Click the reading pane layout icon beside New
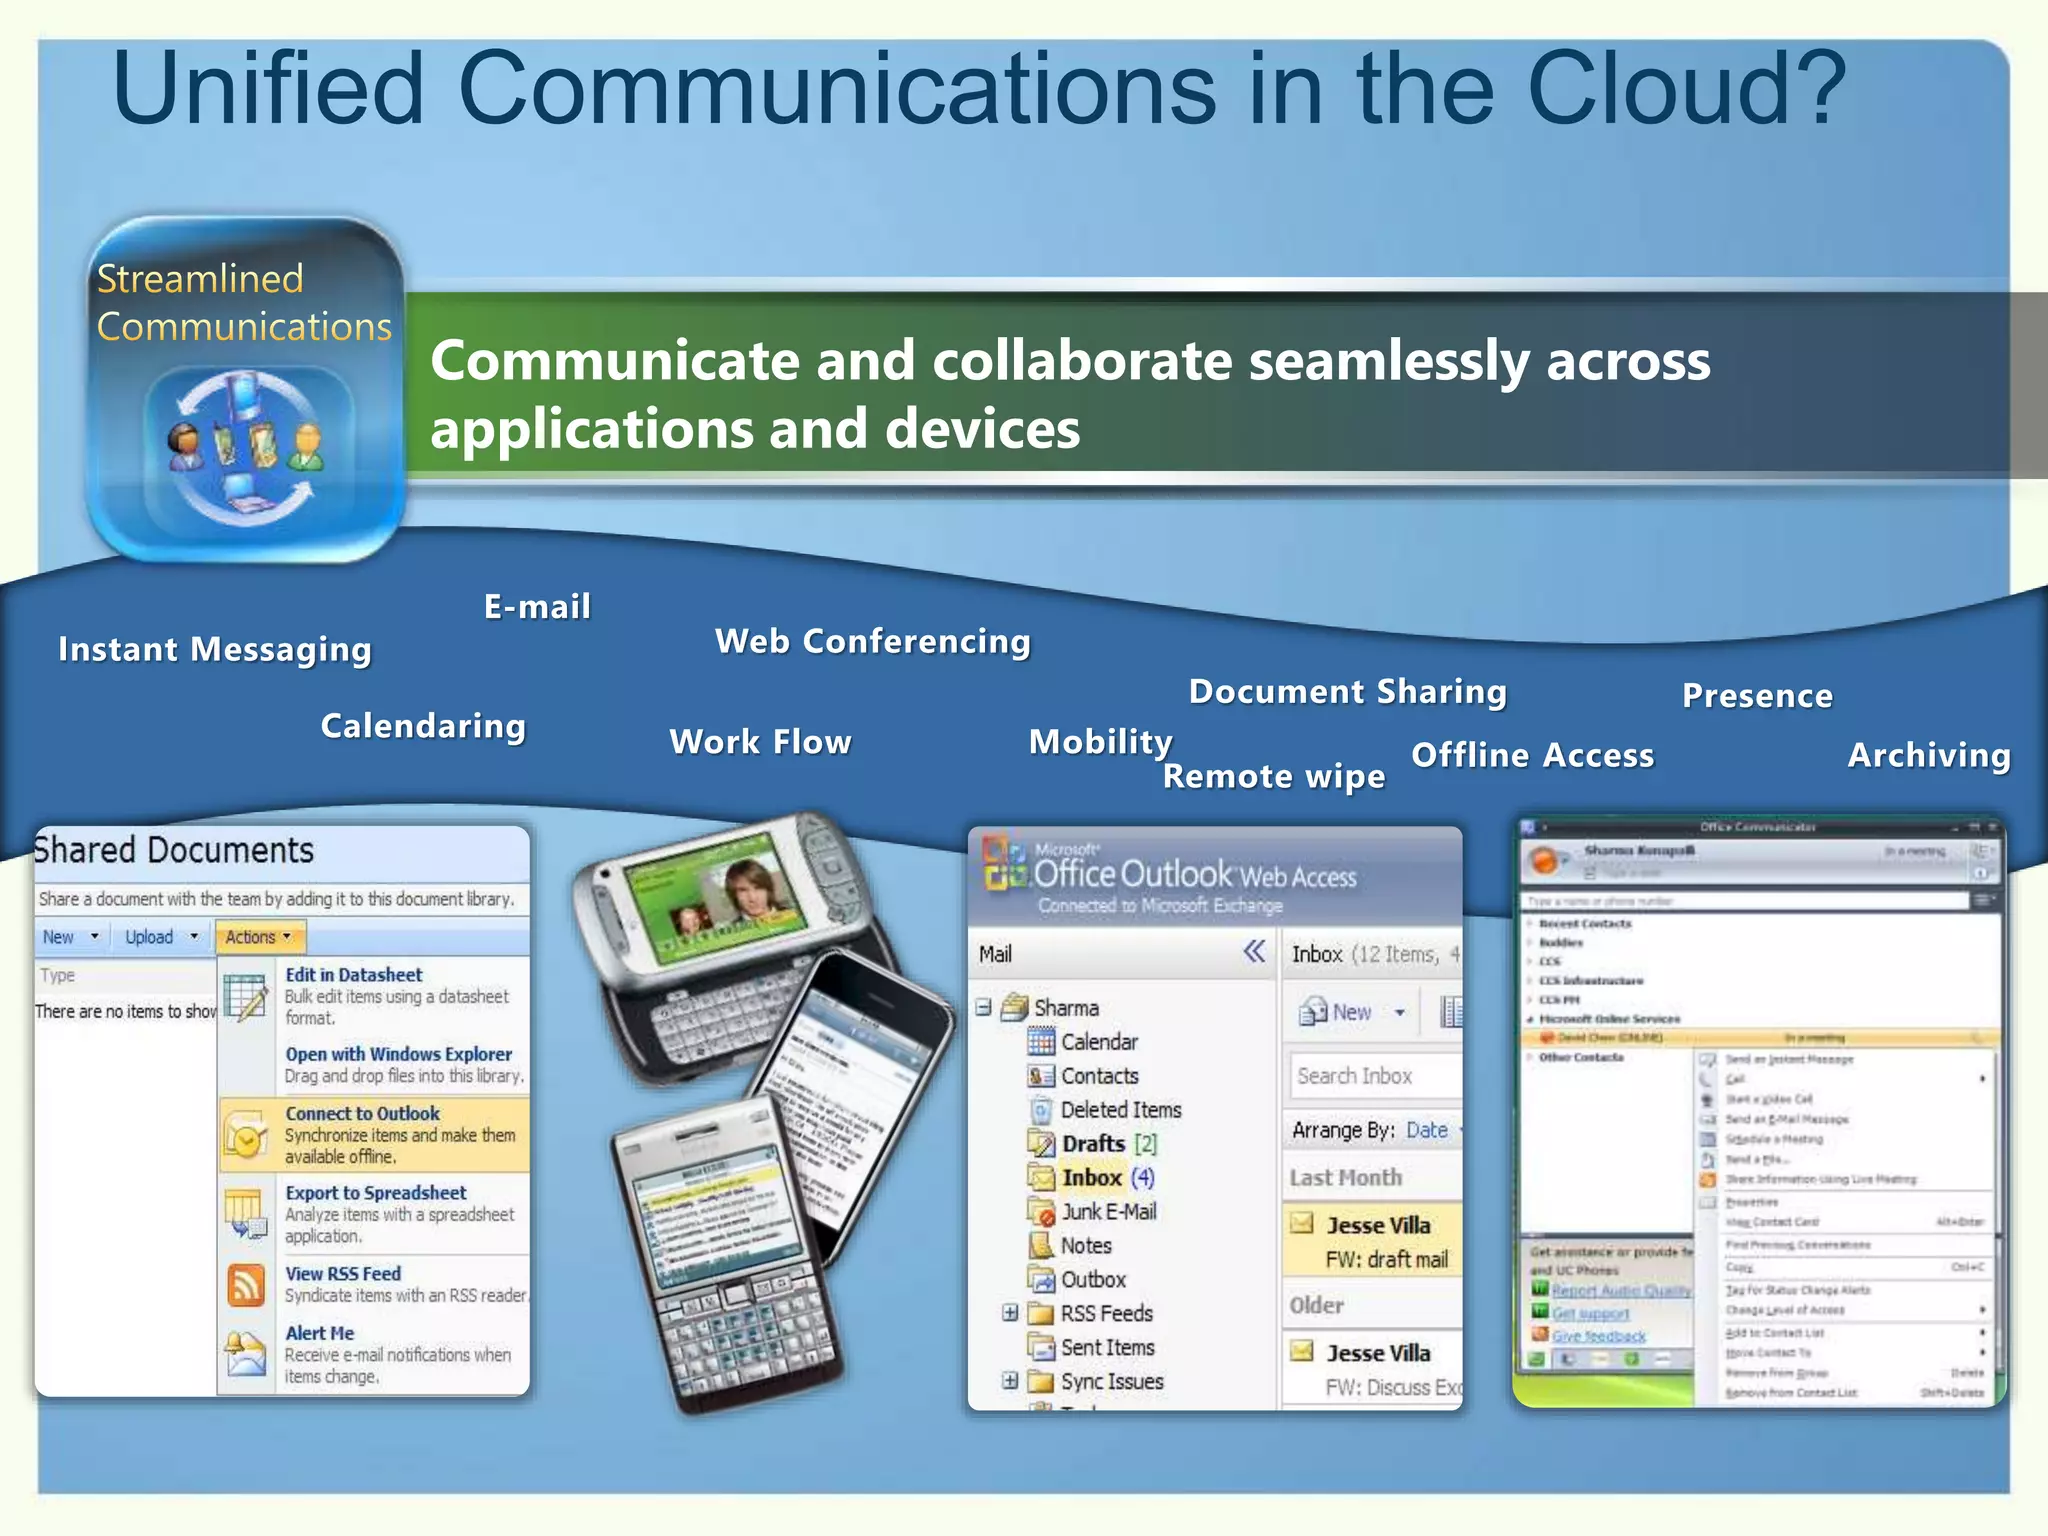This screenshot has height=1536, width=2048. pyautogui.click(x=1451, y=1012)
